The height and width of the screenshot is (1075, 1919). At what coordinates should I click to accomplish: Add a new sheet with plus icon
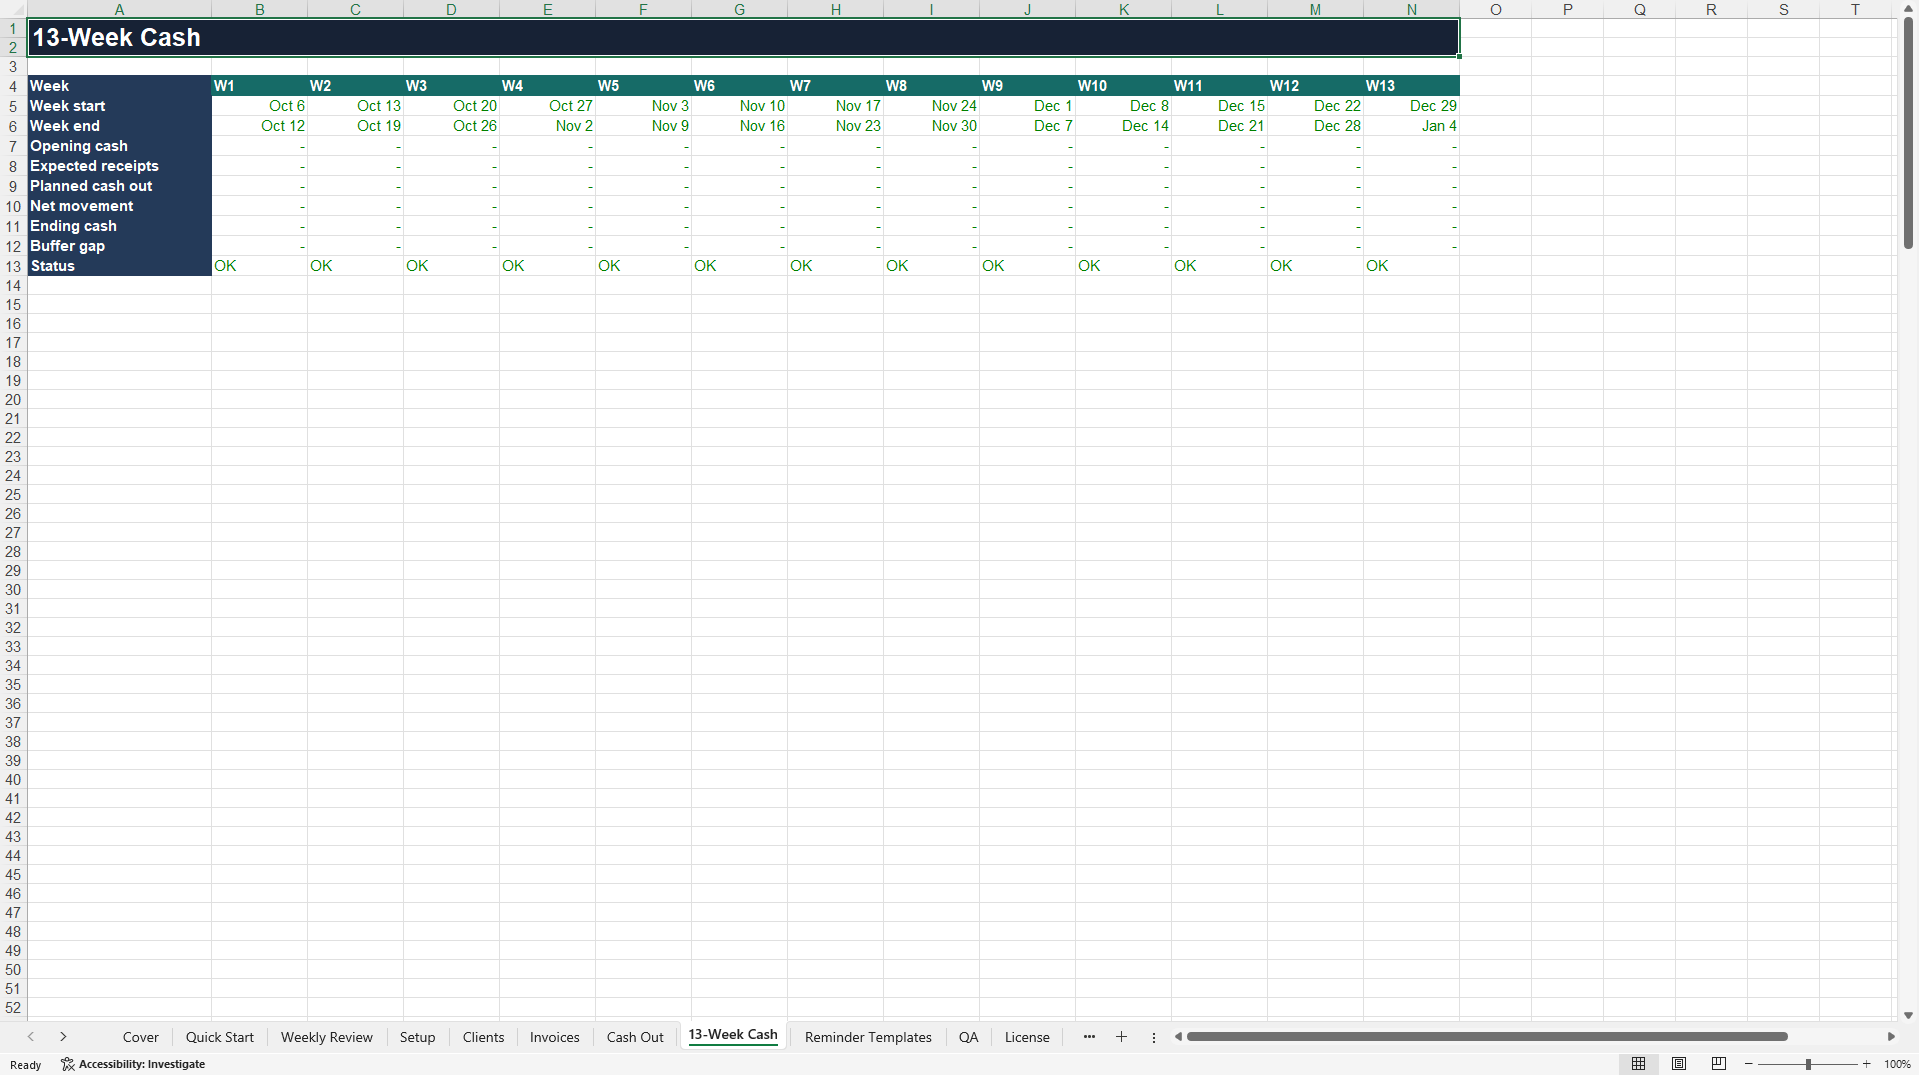click(x=1121, y=1037)
